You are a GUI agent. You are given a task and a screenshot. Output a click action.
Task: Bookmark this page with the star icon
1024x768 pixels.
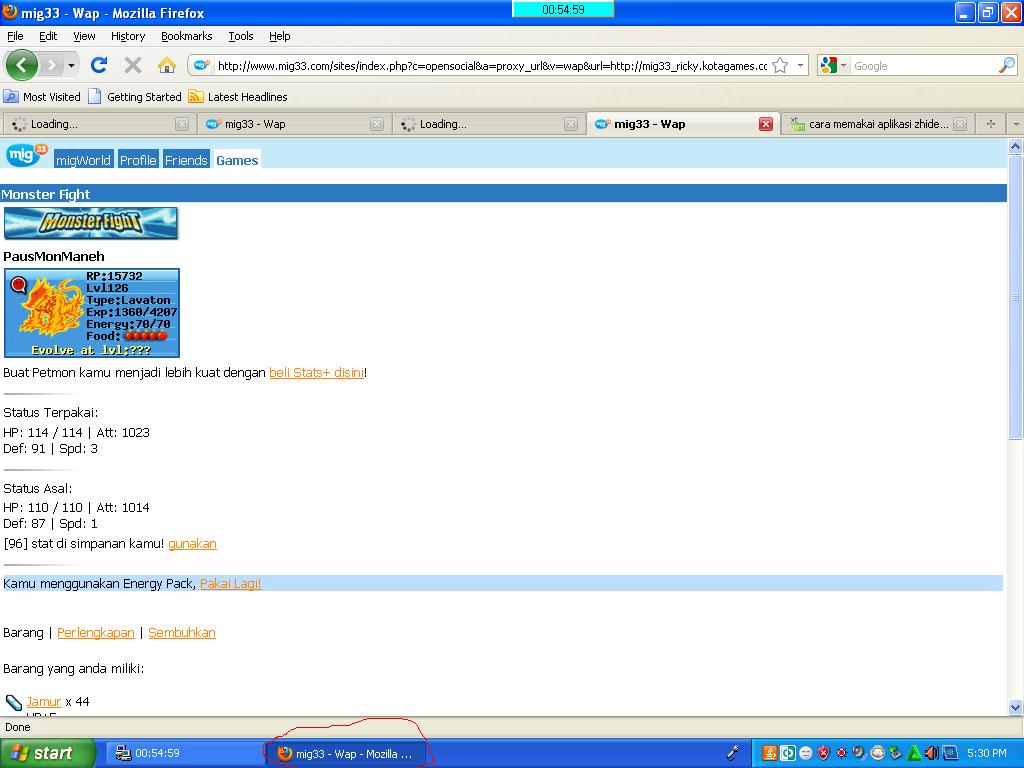pos(780,65)
